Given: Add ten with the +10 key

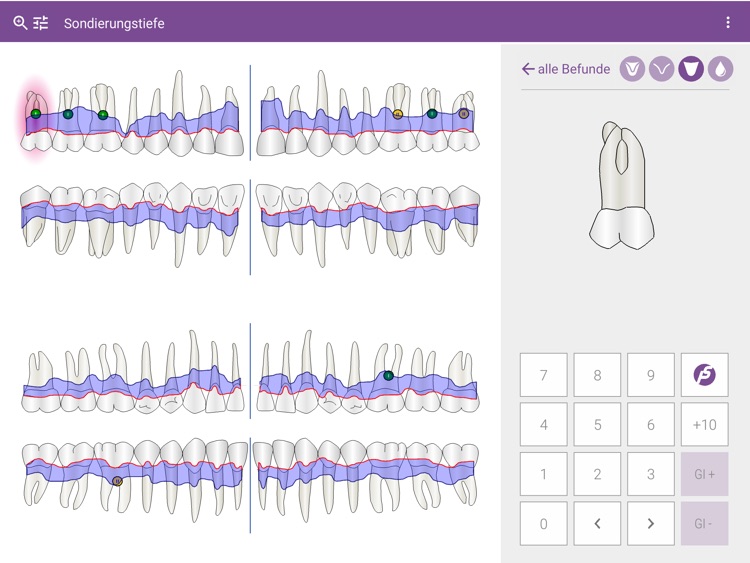Looking at the screenshot, I should (705, 424).
